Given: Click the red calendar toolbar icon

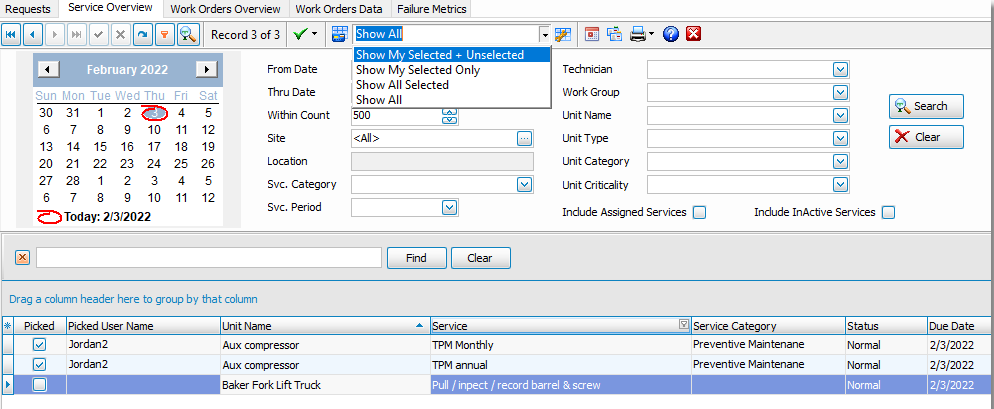Looking at the screenshot, I should coord(592,34).
